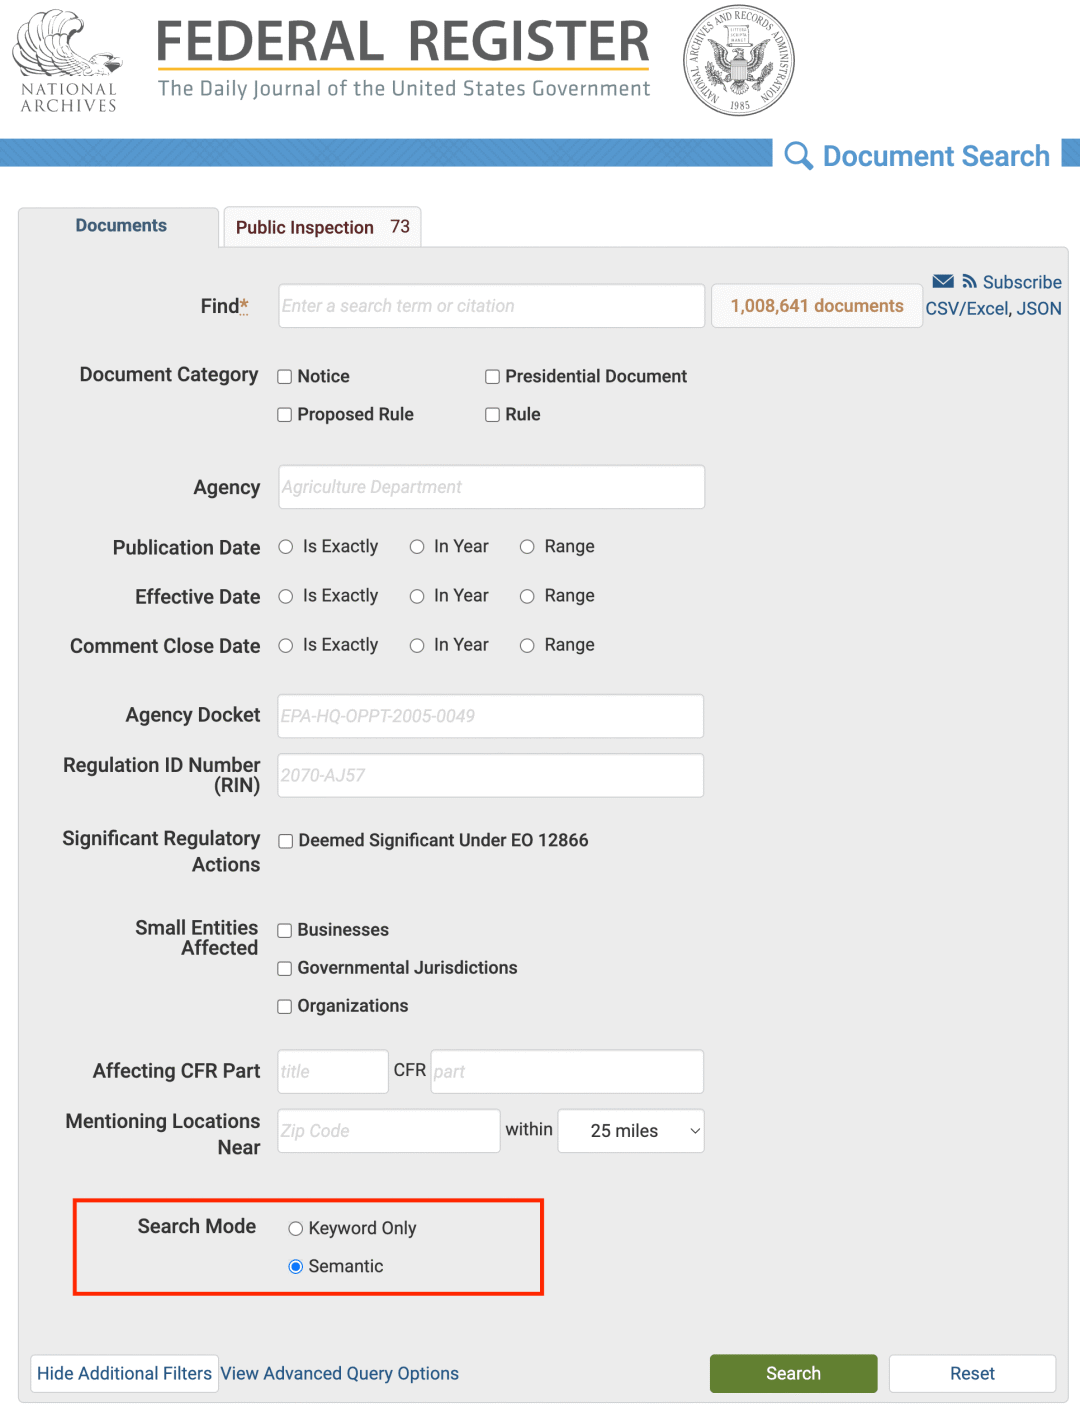The height and width of the screenshot is (1412, 1080).
Task: Select Comment Close Date Range
Action: (x=527, y=646)
